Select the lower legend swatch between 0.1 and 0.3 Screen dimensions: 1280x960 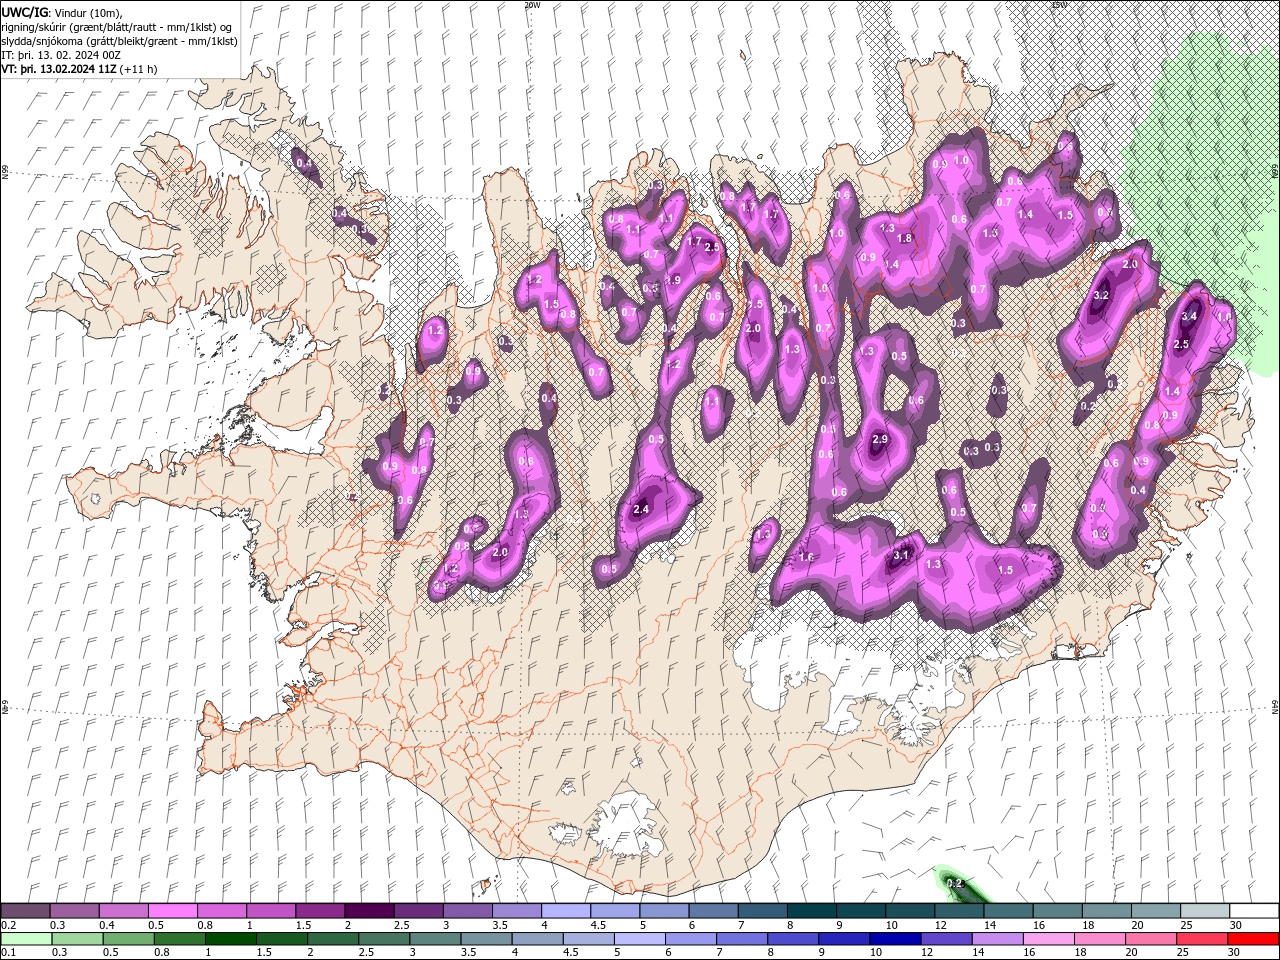pyautogui.click(x=25, y=939)
